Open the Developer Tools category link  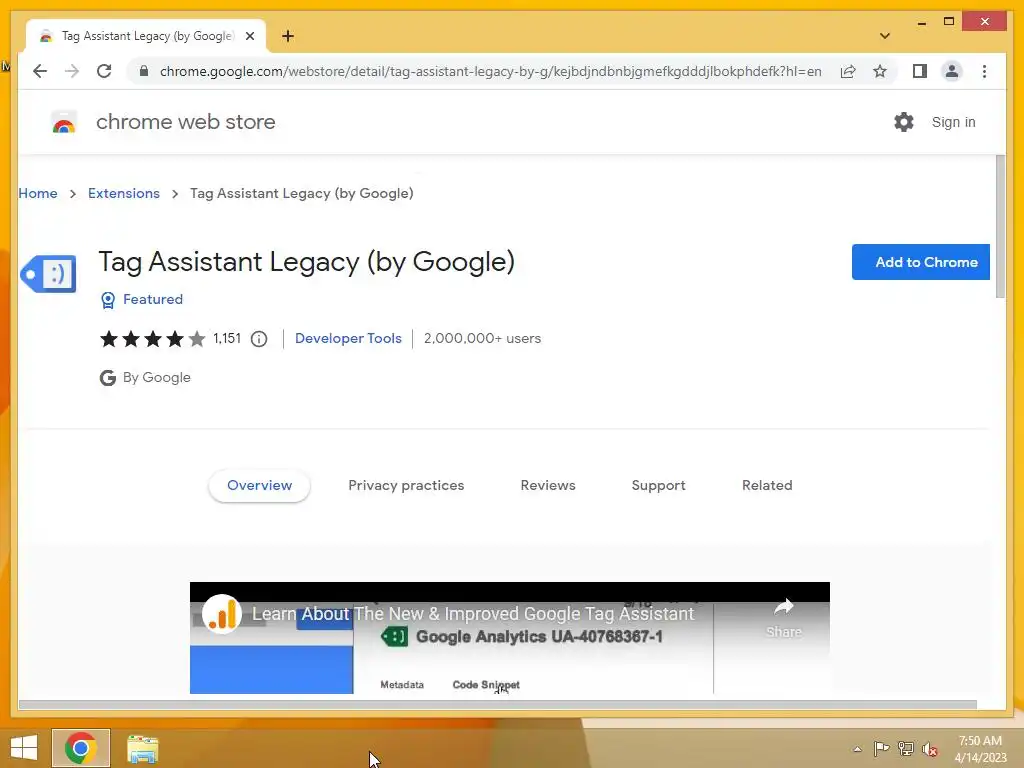348,338
